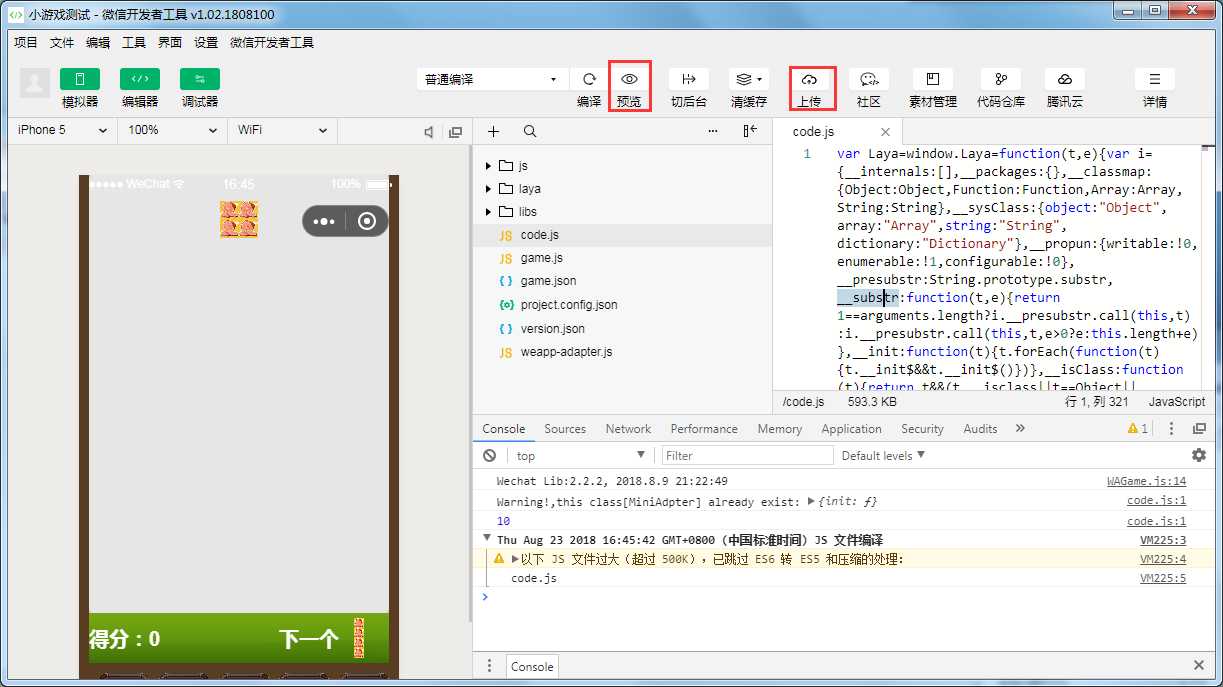The width and height of the screenshot is (1223, 687).
Task: Switch to the Sources devtools tab
Action: 565,428
